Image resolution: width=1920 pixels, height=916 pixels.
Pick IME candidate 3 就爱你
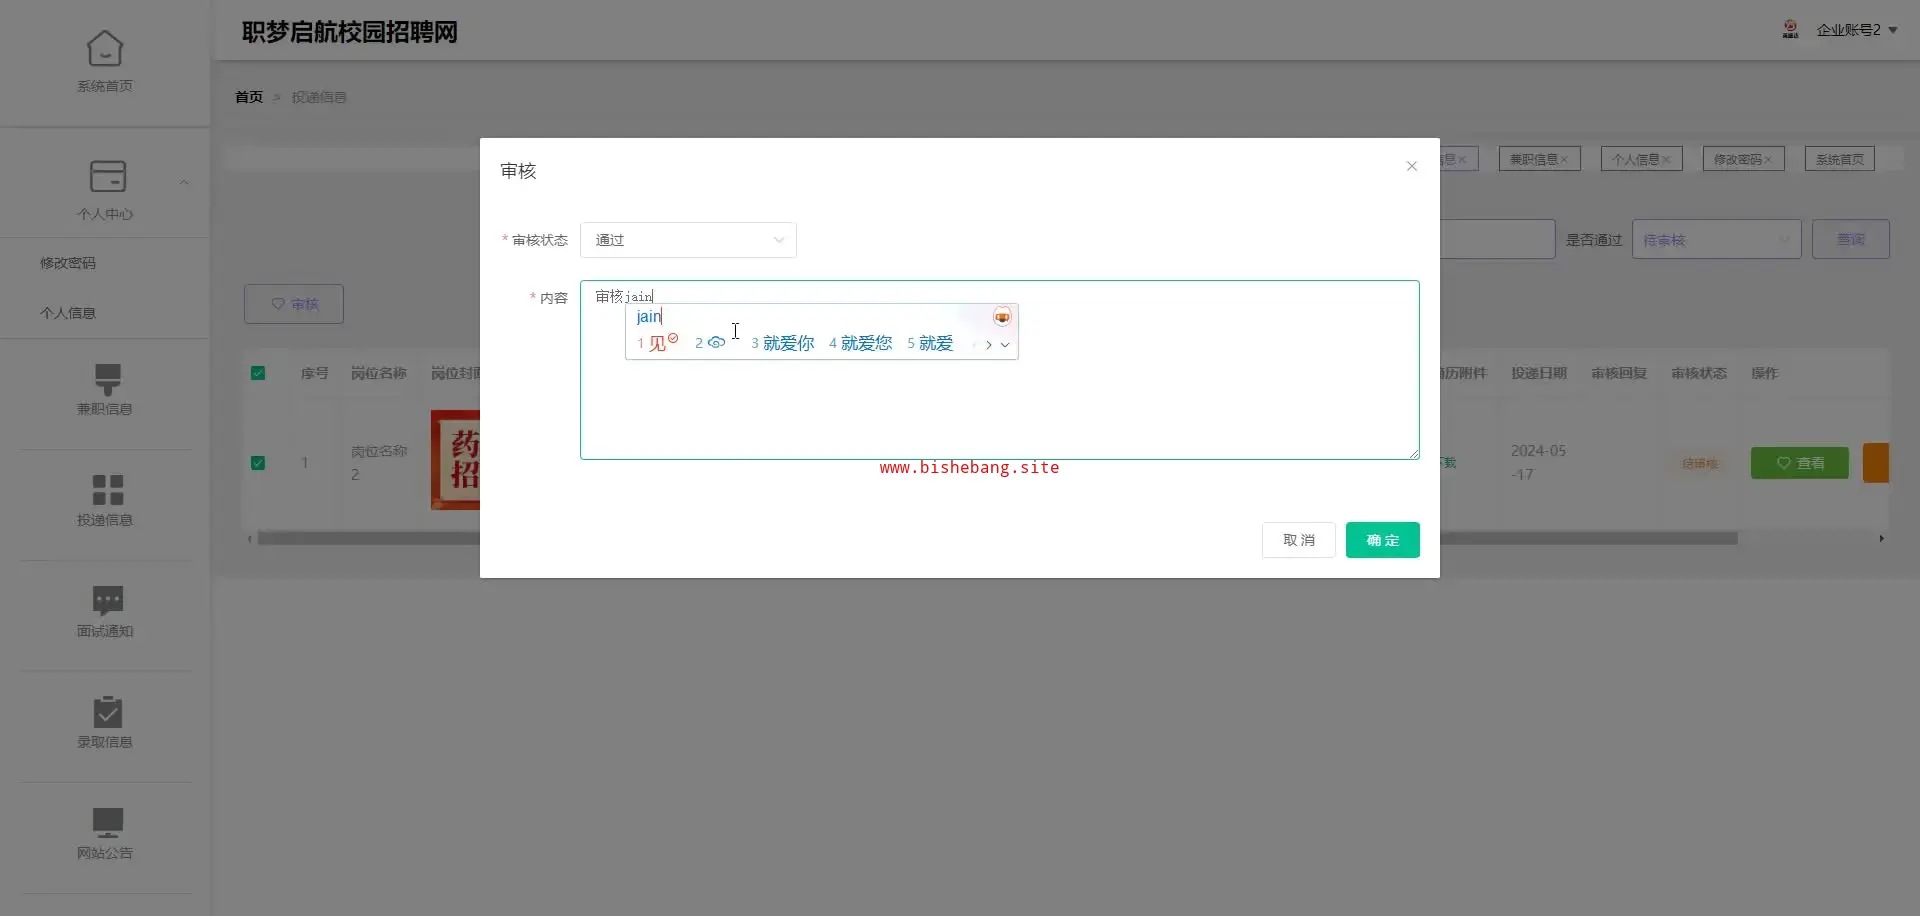click(x=782, y=343)
